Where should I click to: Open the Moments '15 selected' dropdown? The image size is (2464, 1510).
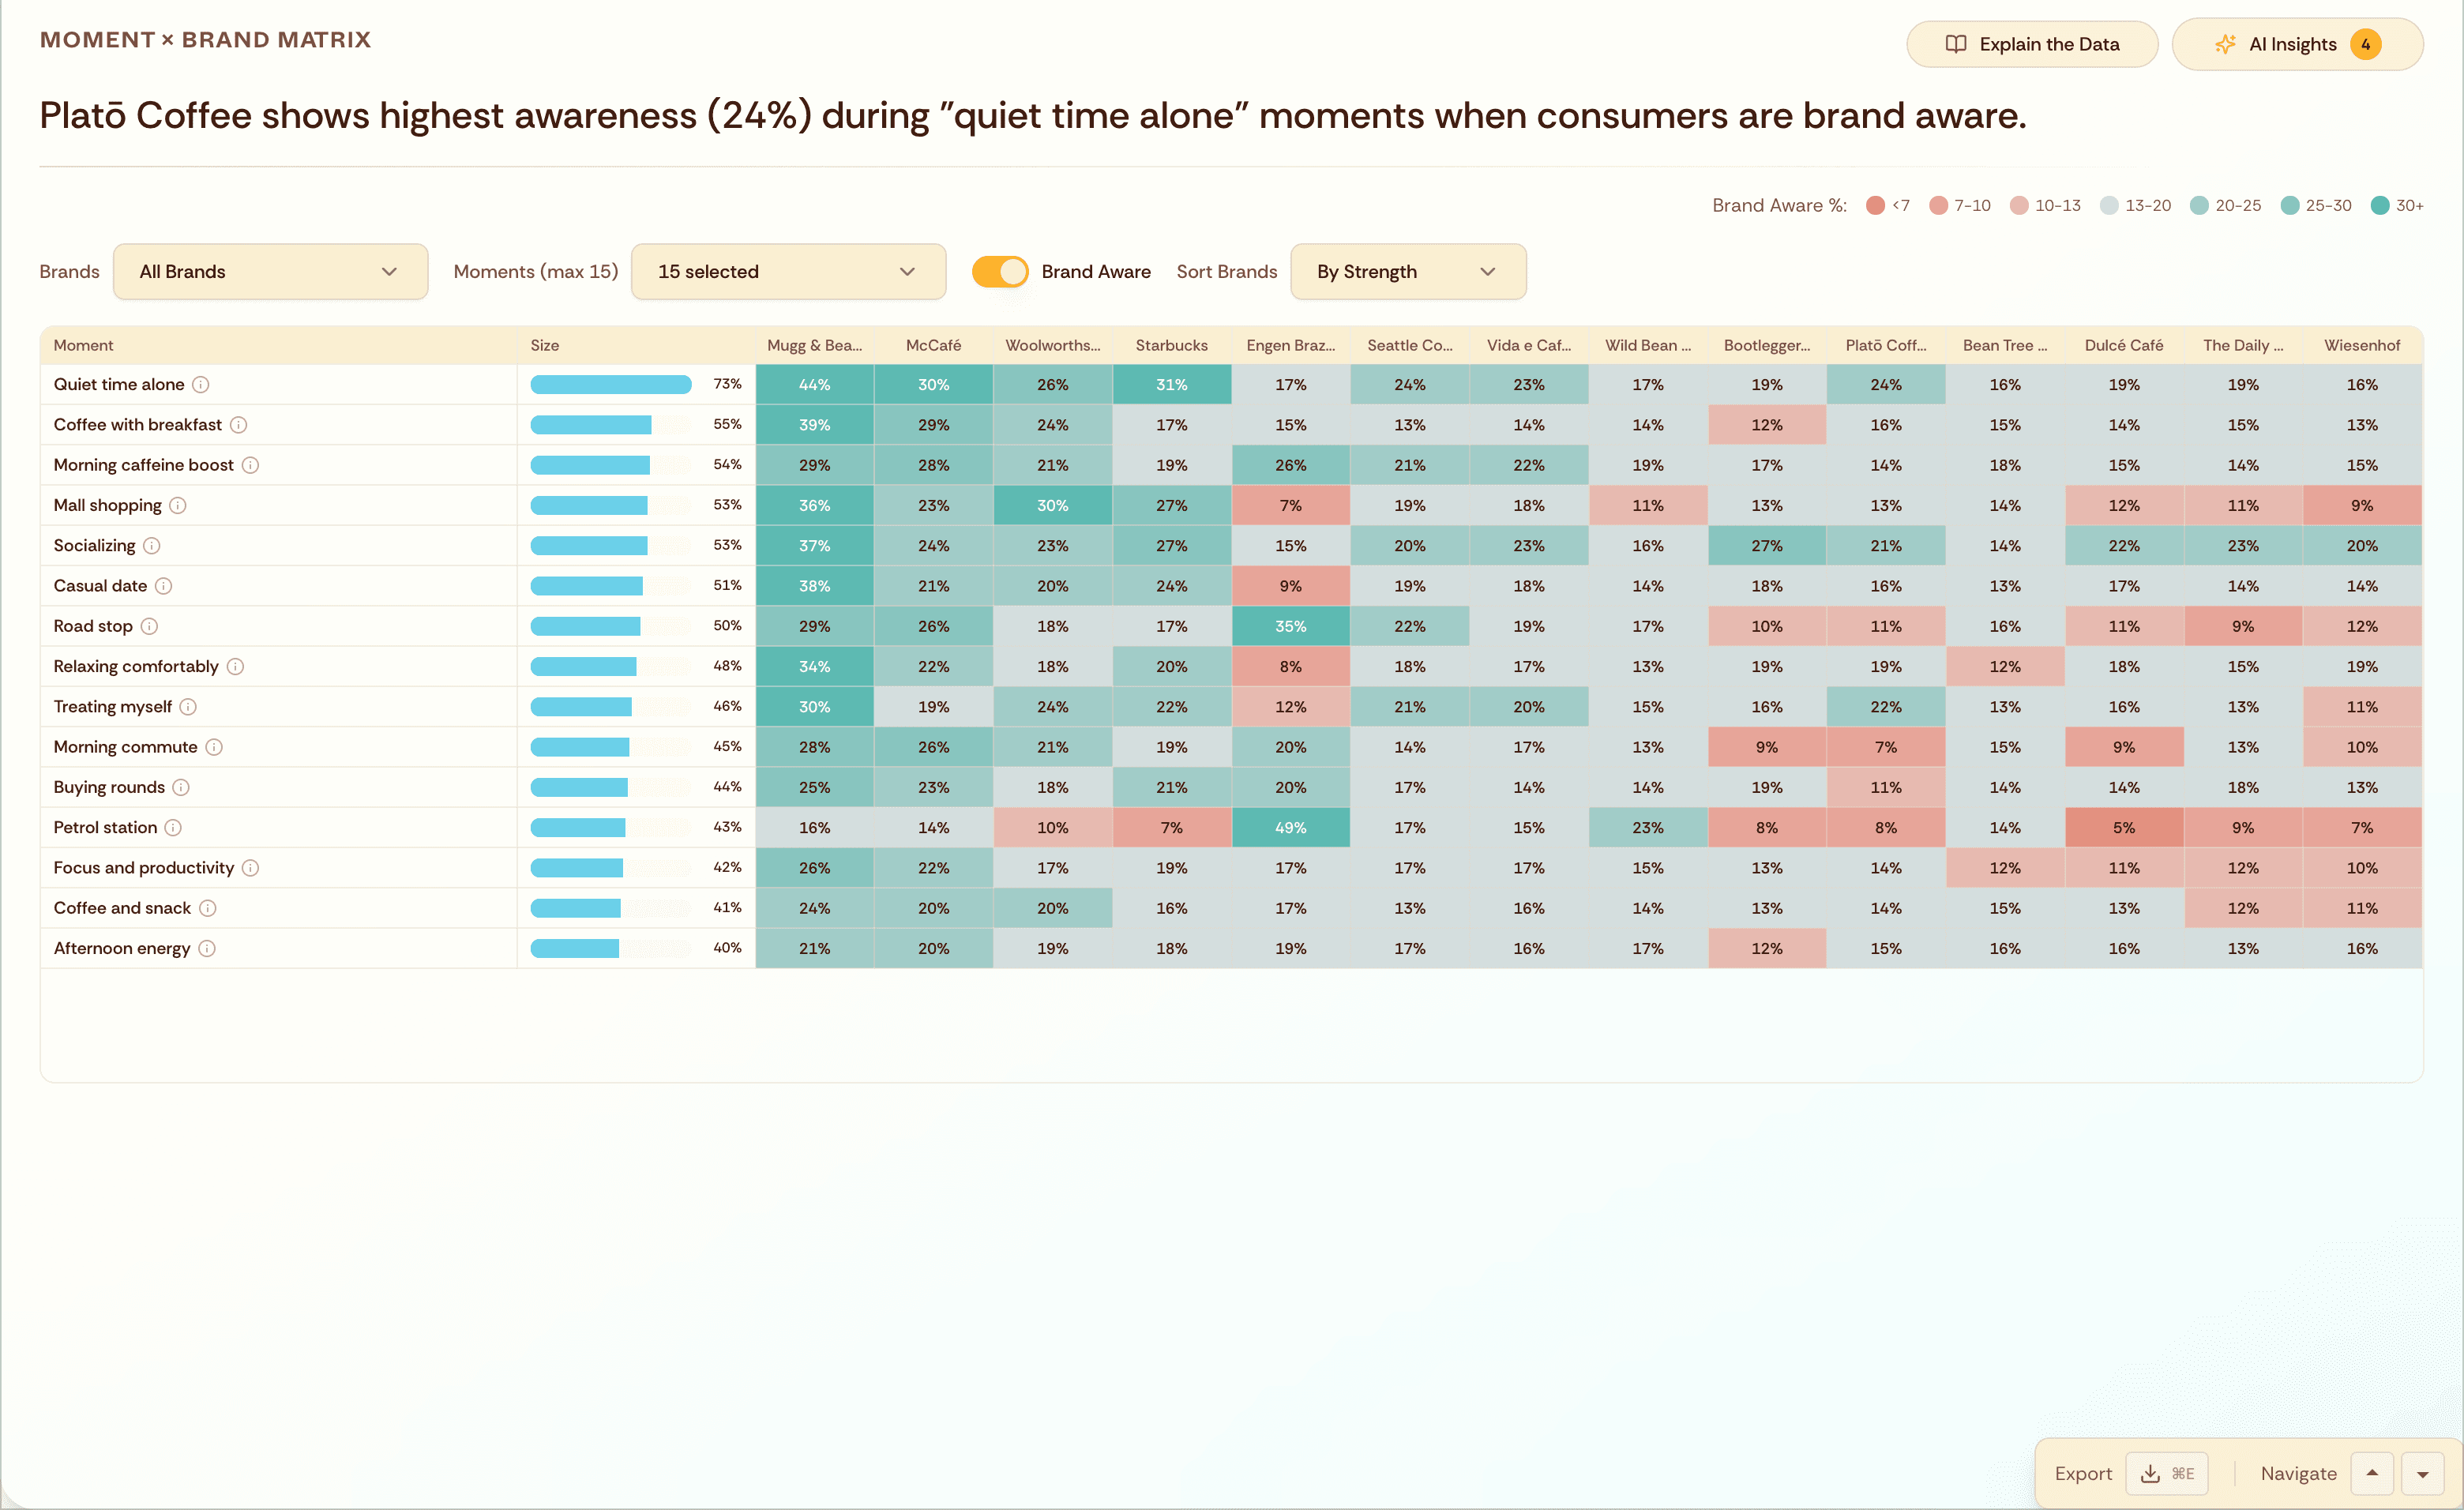click(x=788, y=271)
